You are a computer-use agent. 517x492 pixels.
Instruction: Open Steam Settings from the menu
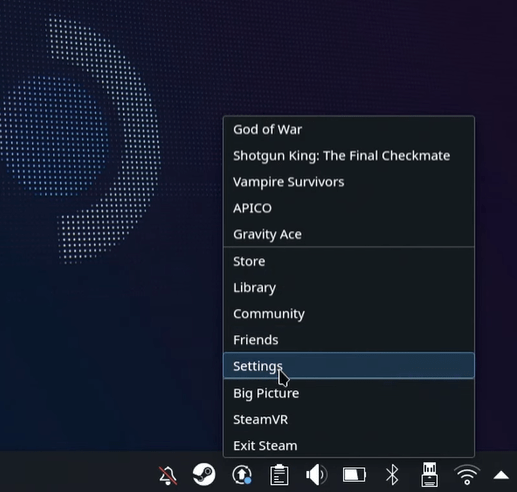pyautogui.click(x=349, y=366)
